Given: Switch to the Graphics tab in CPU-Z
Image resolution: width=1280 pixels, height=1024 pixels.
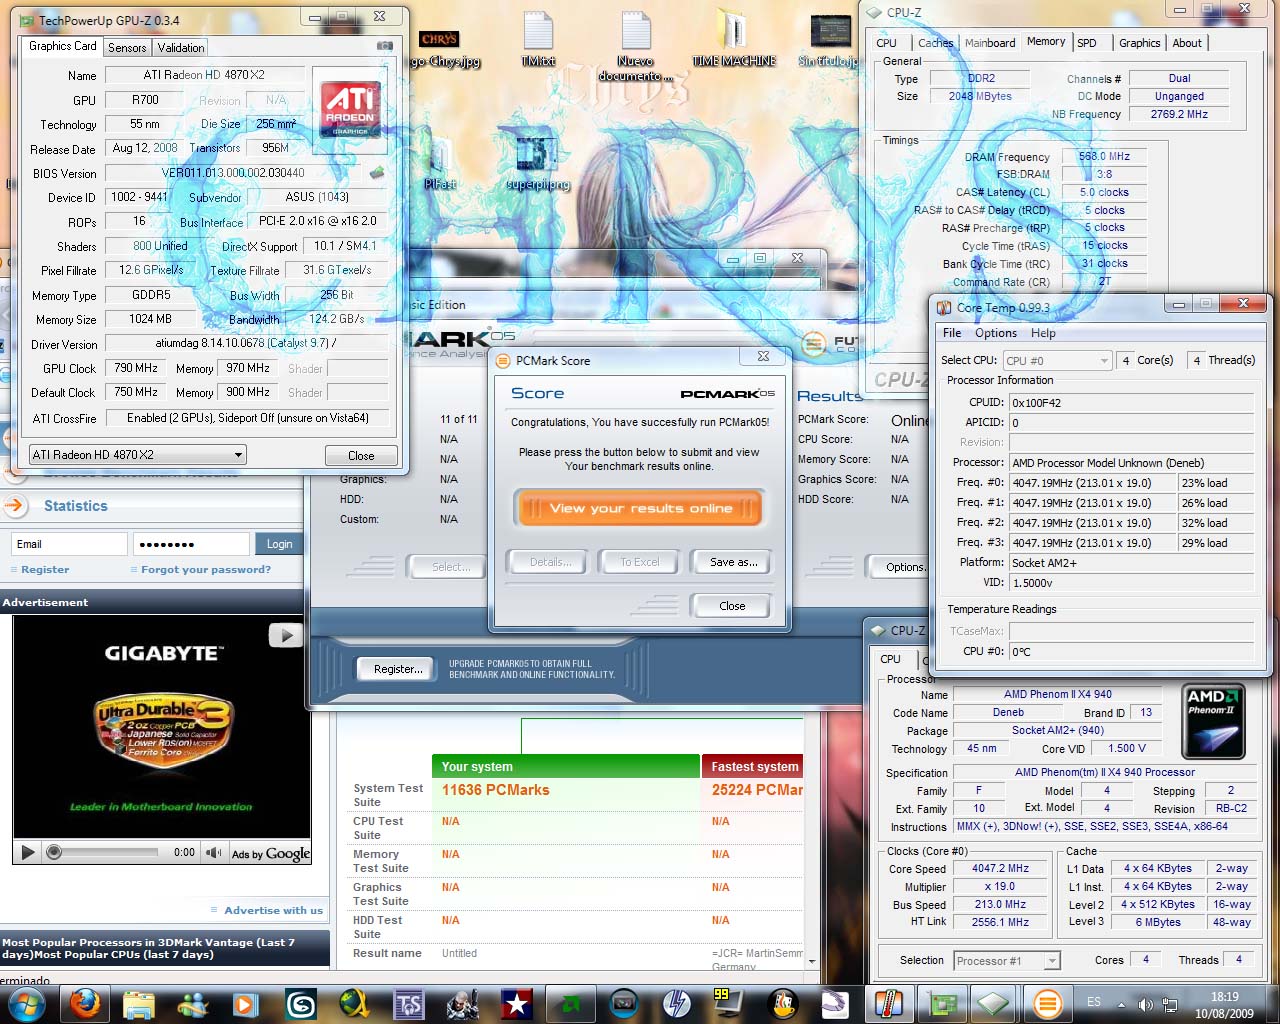Looking at the screenshot, I should tap(1139, 43).
